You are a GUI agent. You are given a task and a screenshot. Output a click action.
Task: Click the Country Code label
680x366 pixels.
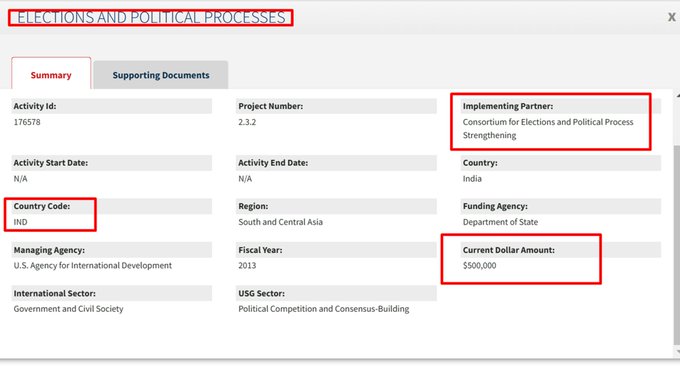[x=42, y=206]
